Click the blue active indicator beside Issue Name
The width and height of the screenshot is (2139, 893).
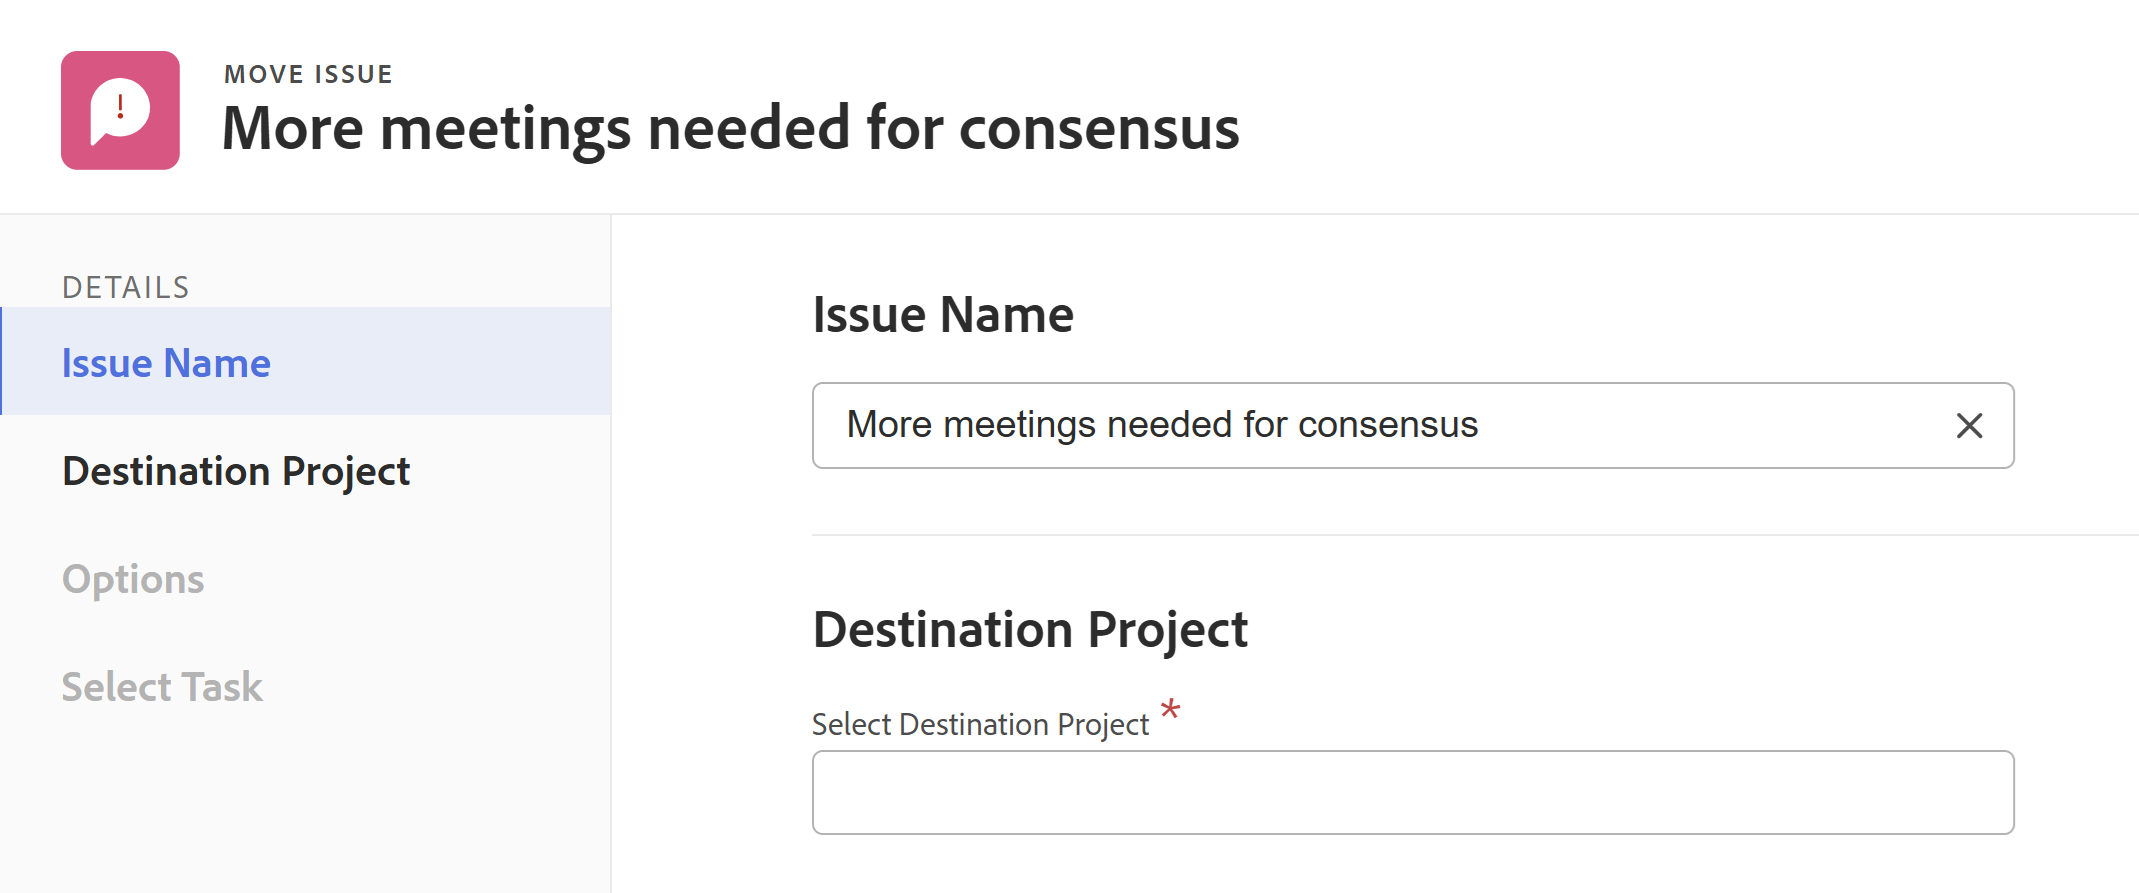pyautogui.click(x=2, y=361)
